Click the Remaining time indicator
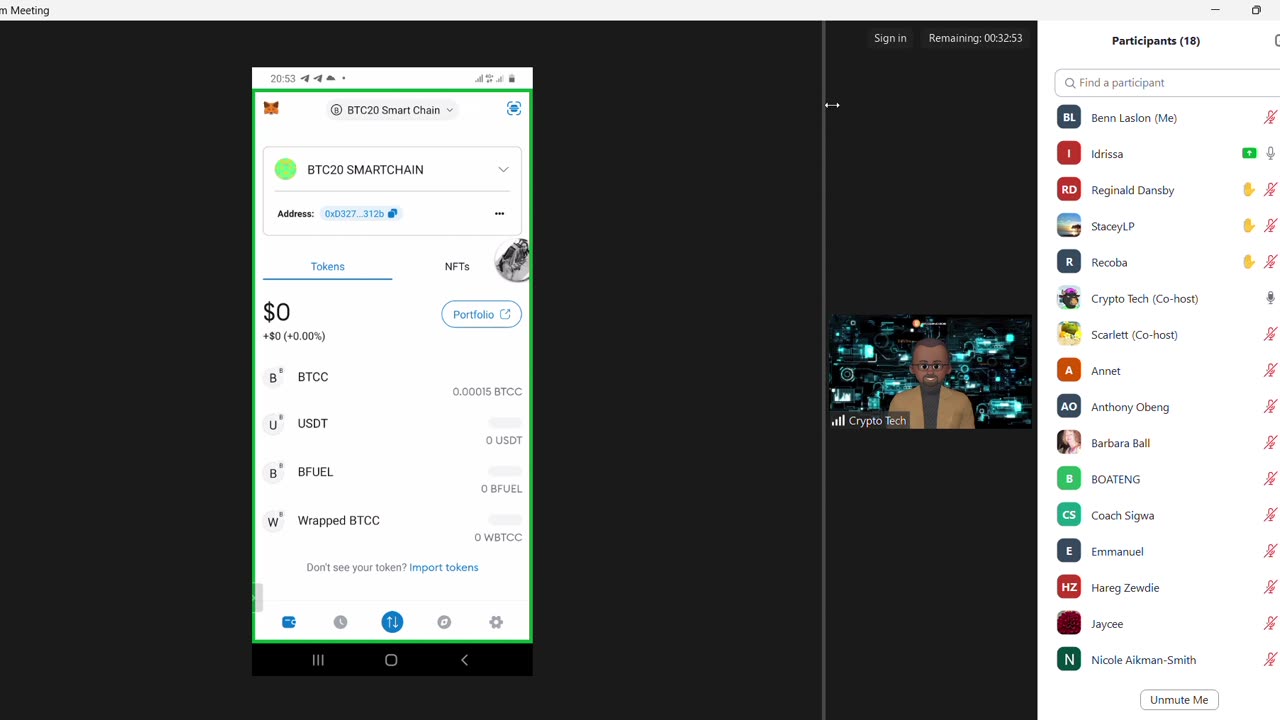Image resolution: width=1280 pixels, height=720 pixels. (975, 38)
